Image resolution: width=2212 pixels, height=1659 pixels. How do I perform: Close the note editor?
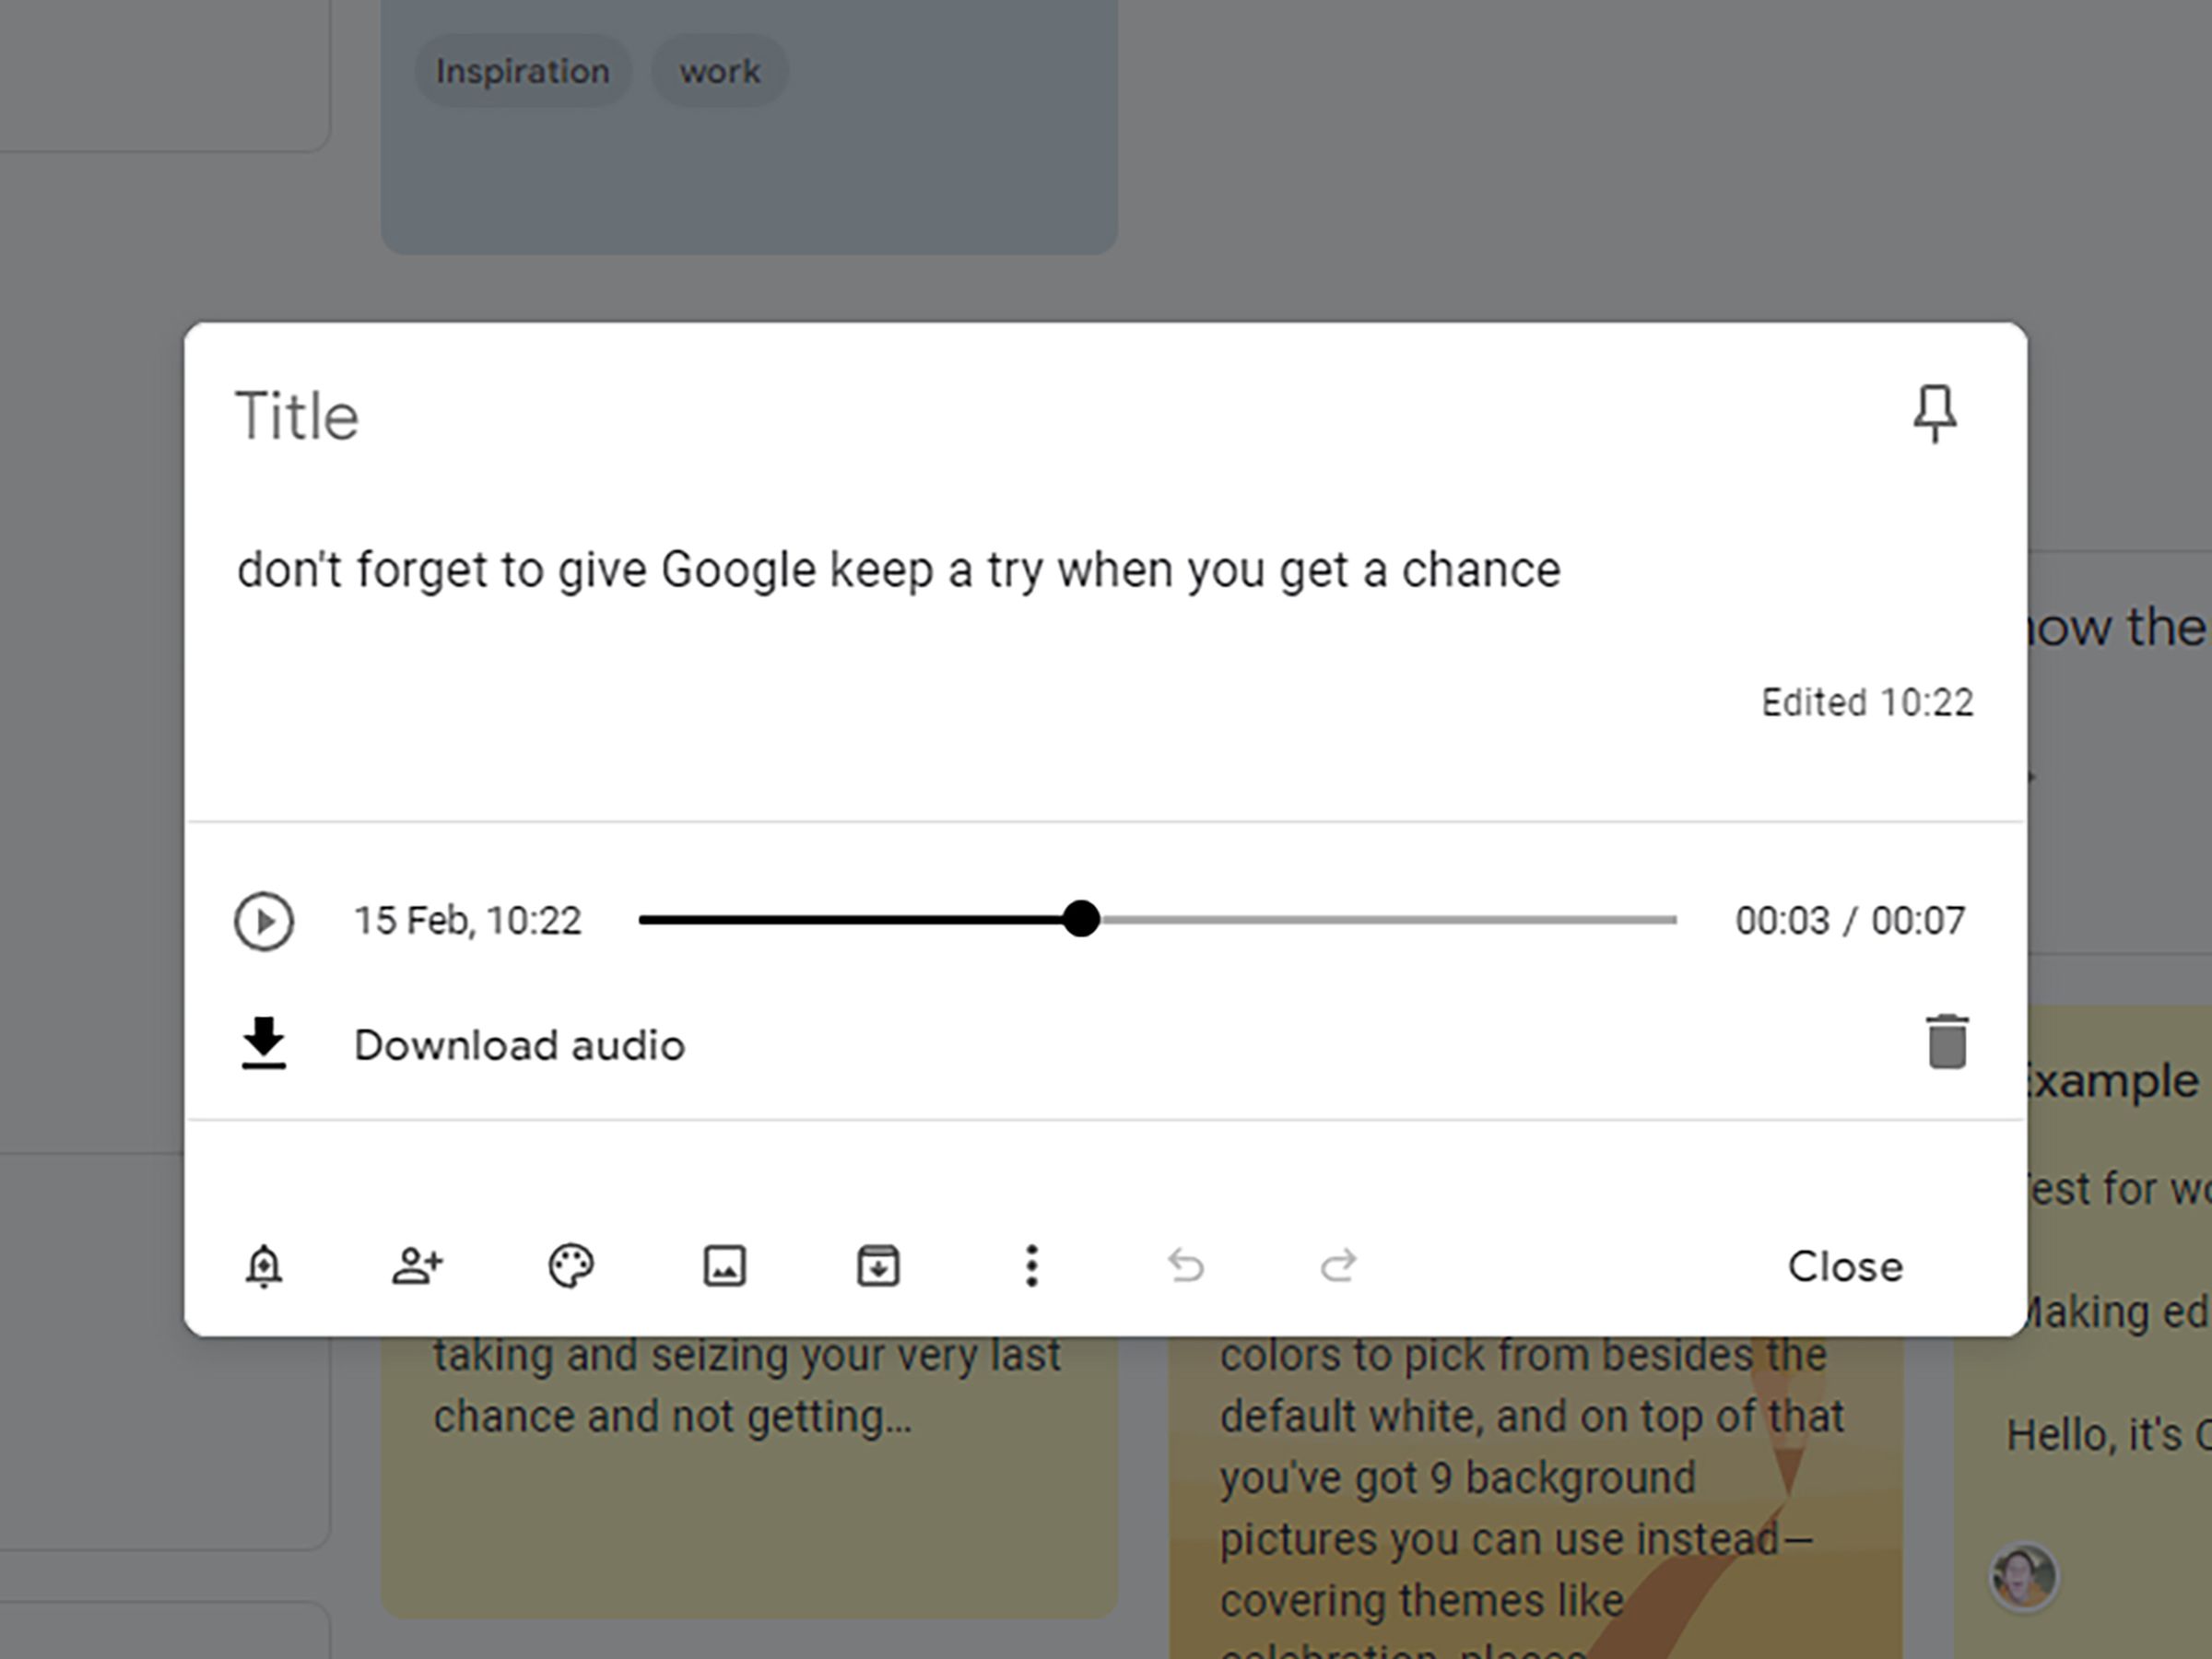tap(1845, 1266)
